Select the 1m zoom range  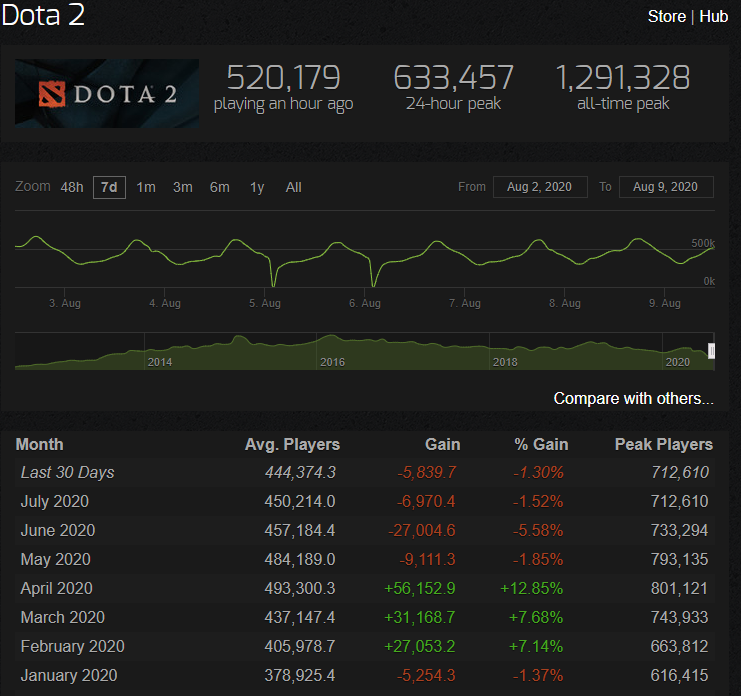pos(146,188)
